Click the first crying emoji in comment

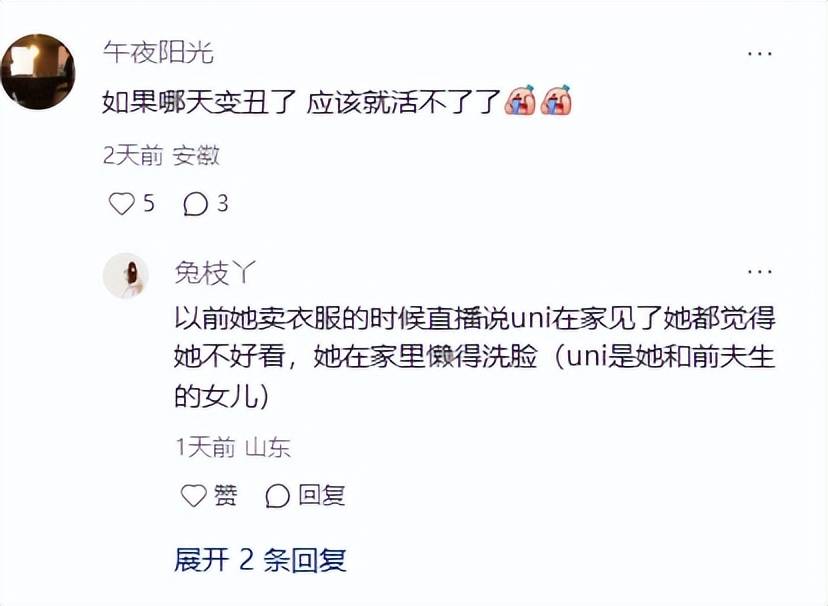tap(520, 100)
